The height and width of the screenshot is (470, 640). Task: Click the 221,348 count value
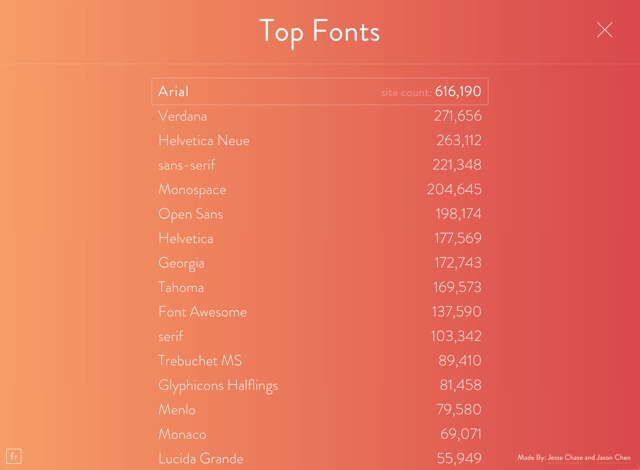point(457,165)
